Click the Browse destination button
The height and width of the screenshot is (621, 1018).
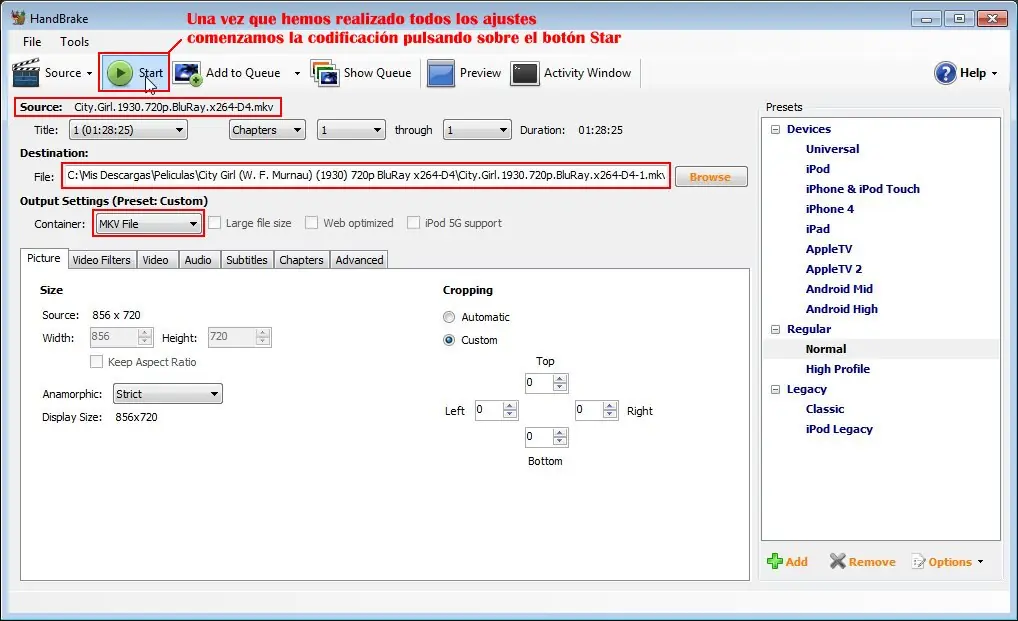point(711,177)
